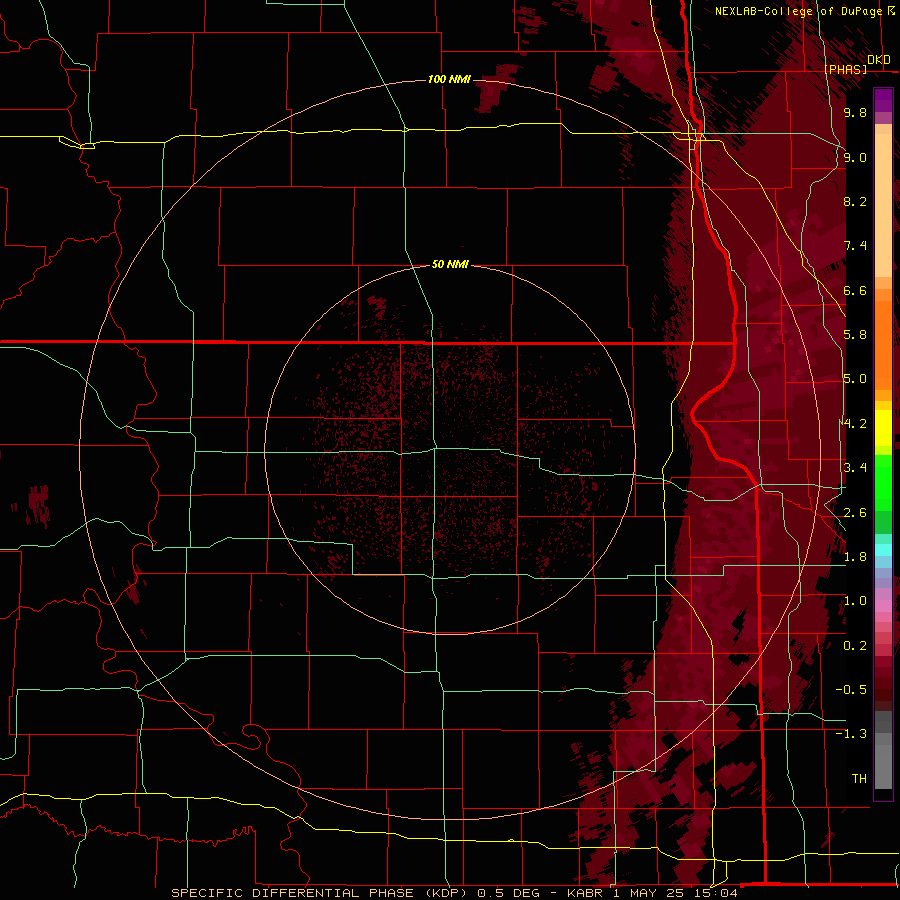The width and height of the screenshot is (900, 900).
Task: Click the 9.0 value on the color scale
Action: pos(855,157)
